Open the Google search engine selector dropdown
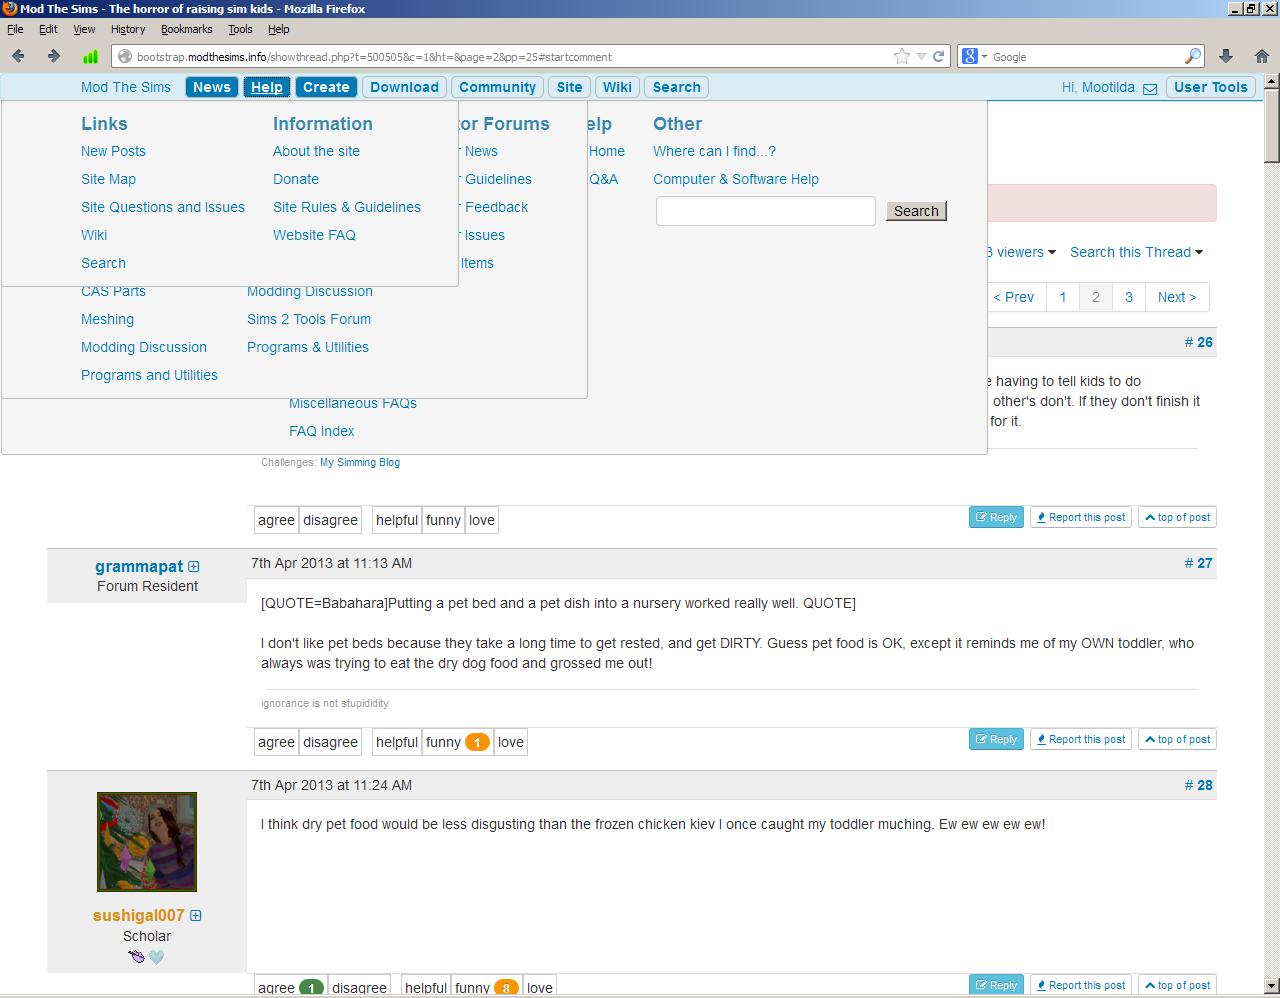 pos(974,57)
